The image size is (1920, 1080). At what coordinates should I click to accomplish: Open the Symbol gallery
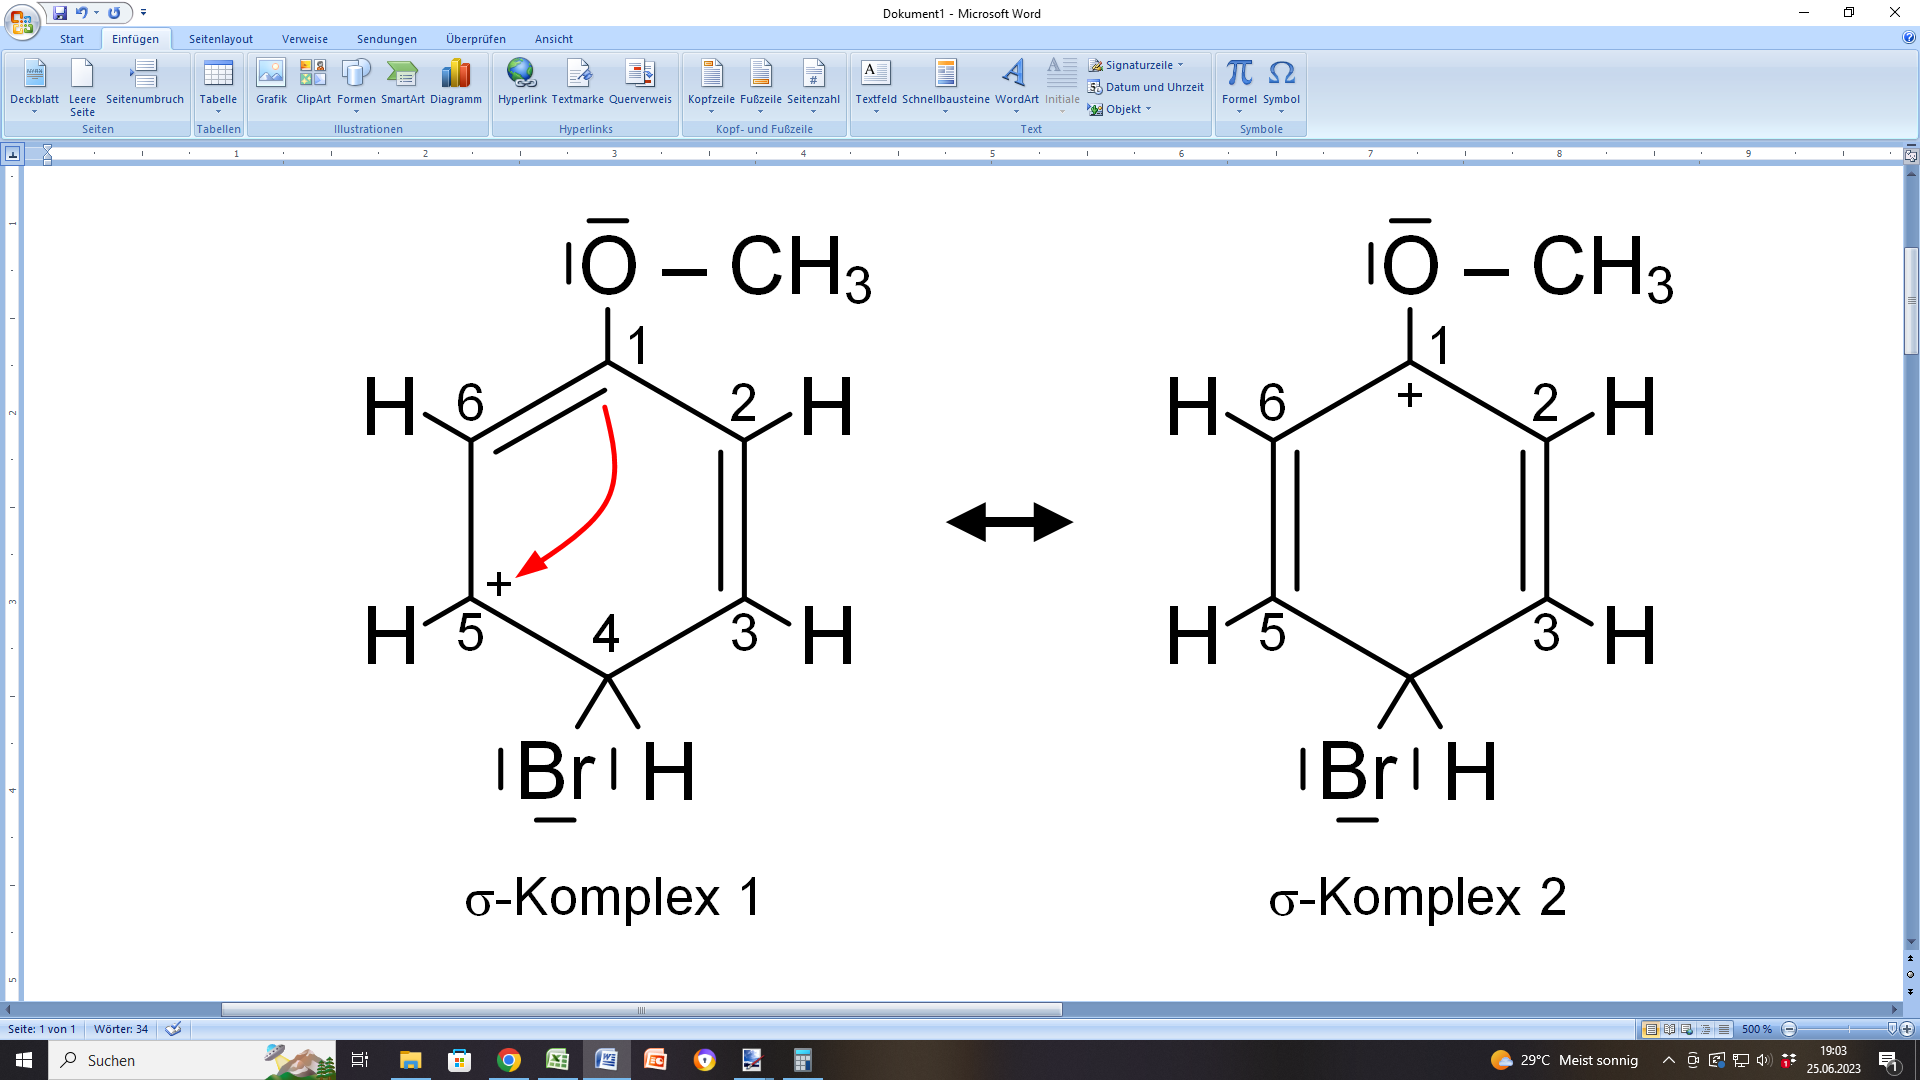(x=1281, y=86)
